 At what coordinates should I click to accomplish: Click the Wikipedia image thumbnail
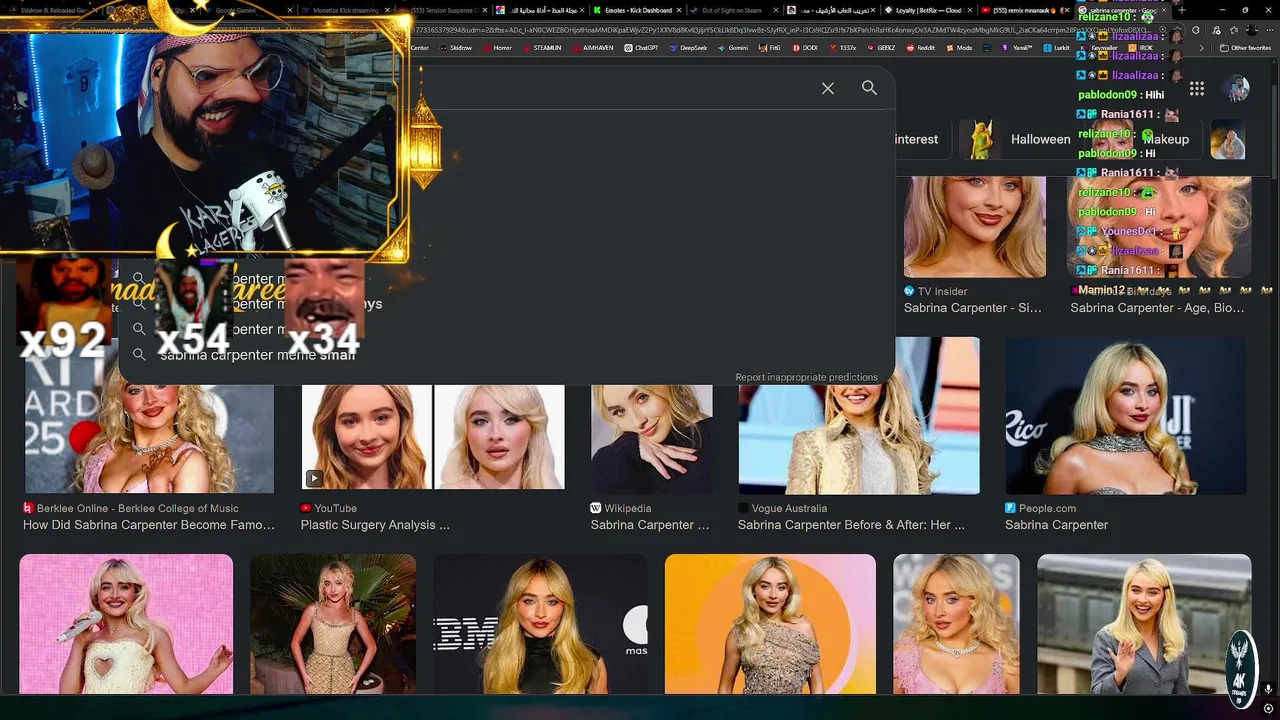(x=651, y=437)
